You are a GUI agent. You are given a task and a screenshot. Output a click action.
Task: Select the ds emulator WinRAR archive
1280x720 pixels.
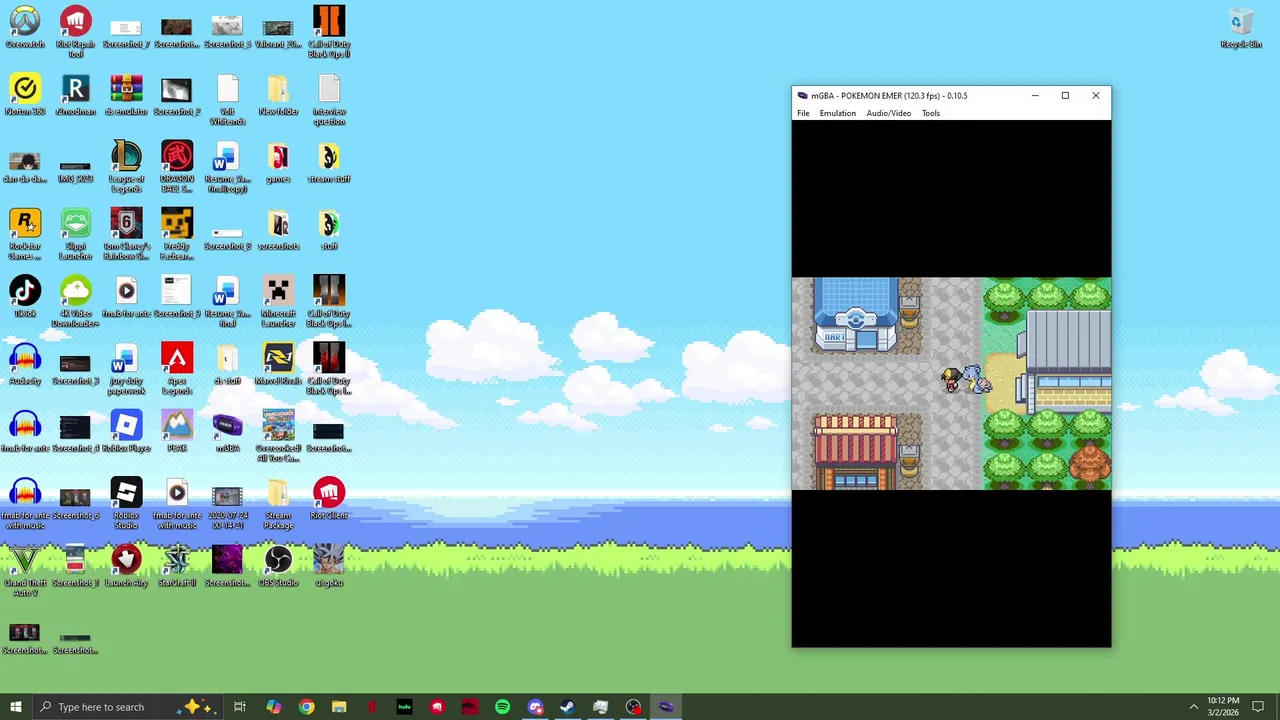[x=126, y=96]
